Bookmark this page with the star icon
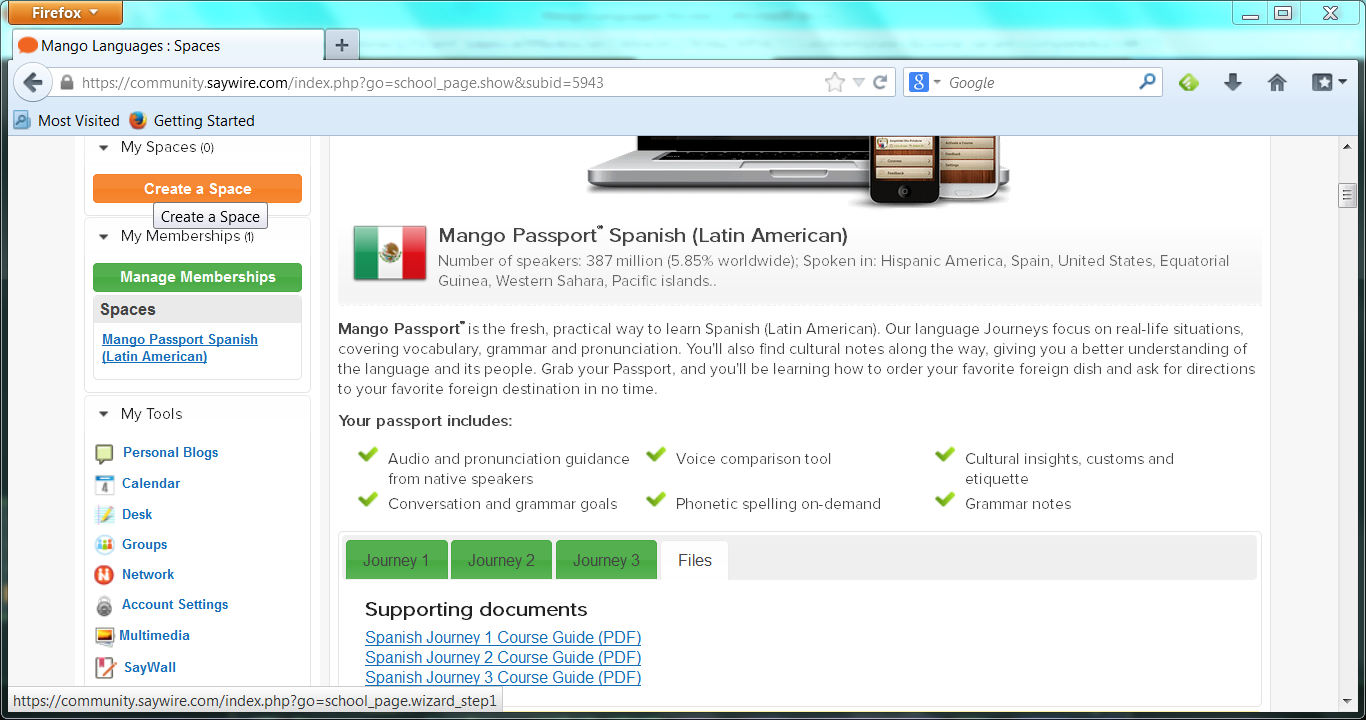 pos(835,82)
